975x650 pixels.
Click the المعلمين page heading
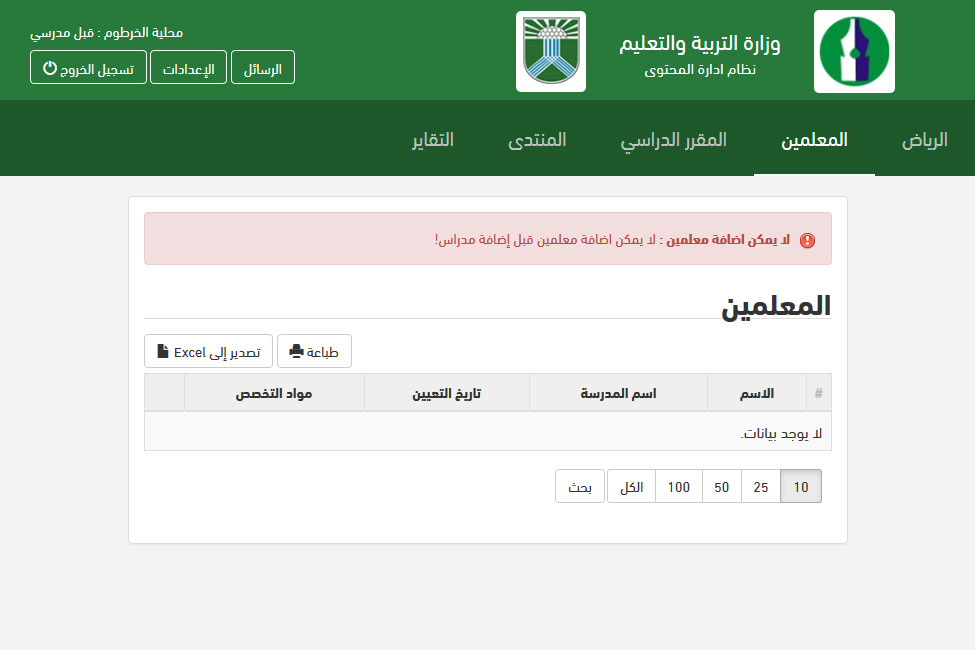point(776,305)
